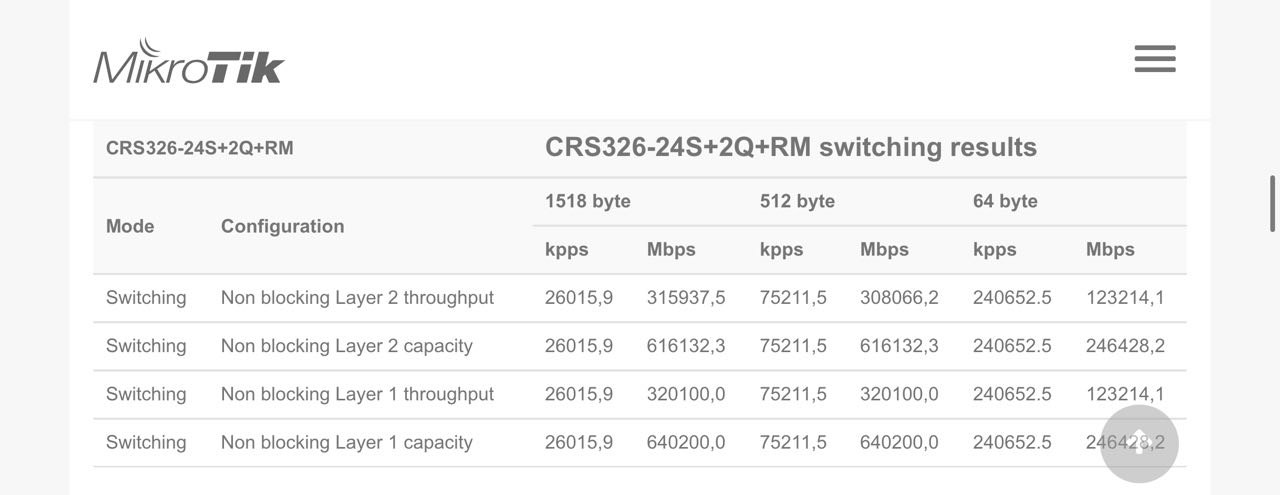
Task: Click the MikroTik logo
Action: click(x=189, y=62)
